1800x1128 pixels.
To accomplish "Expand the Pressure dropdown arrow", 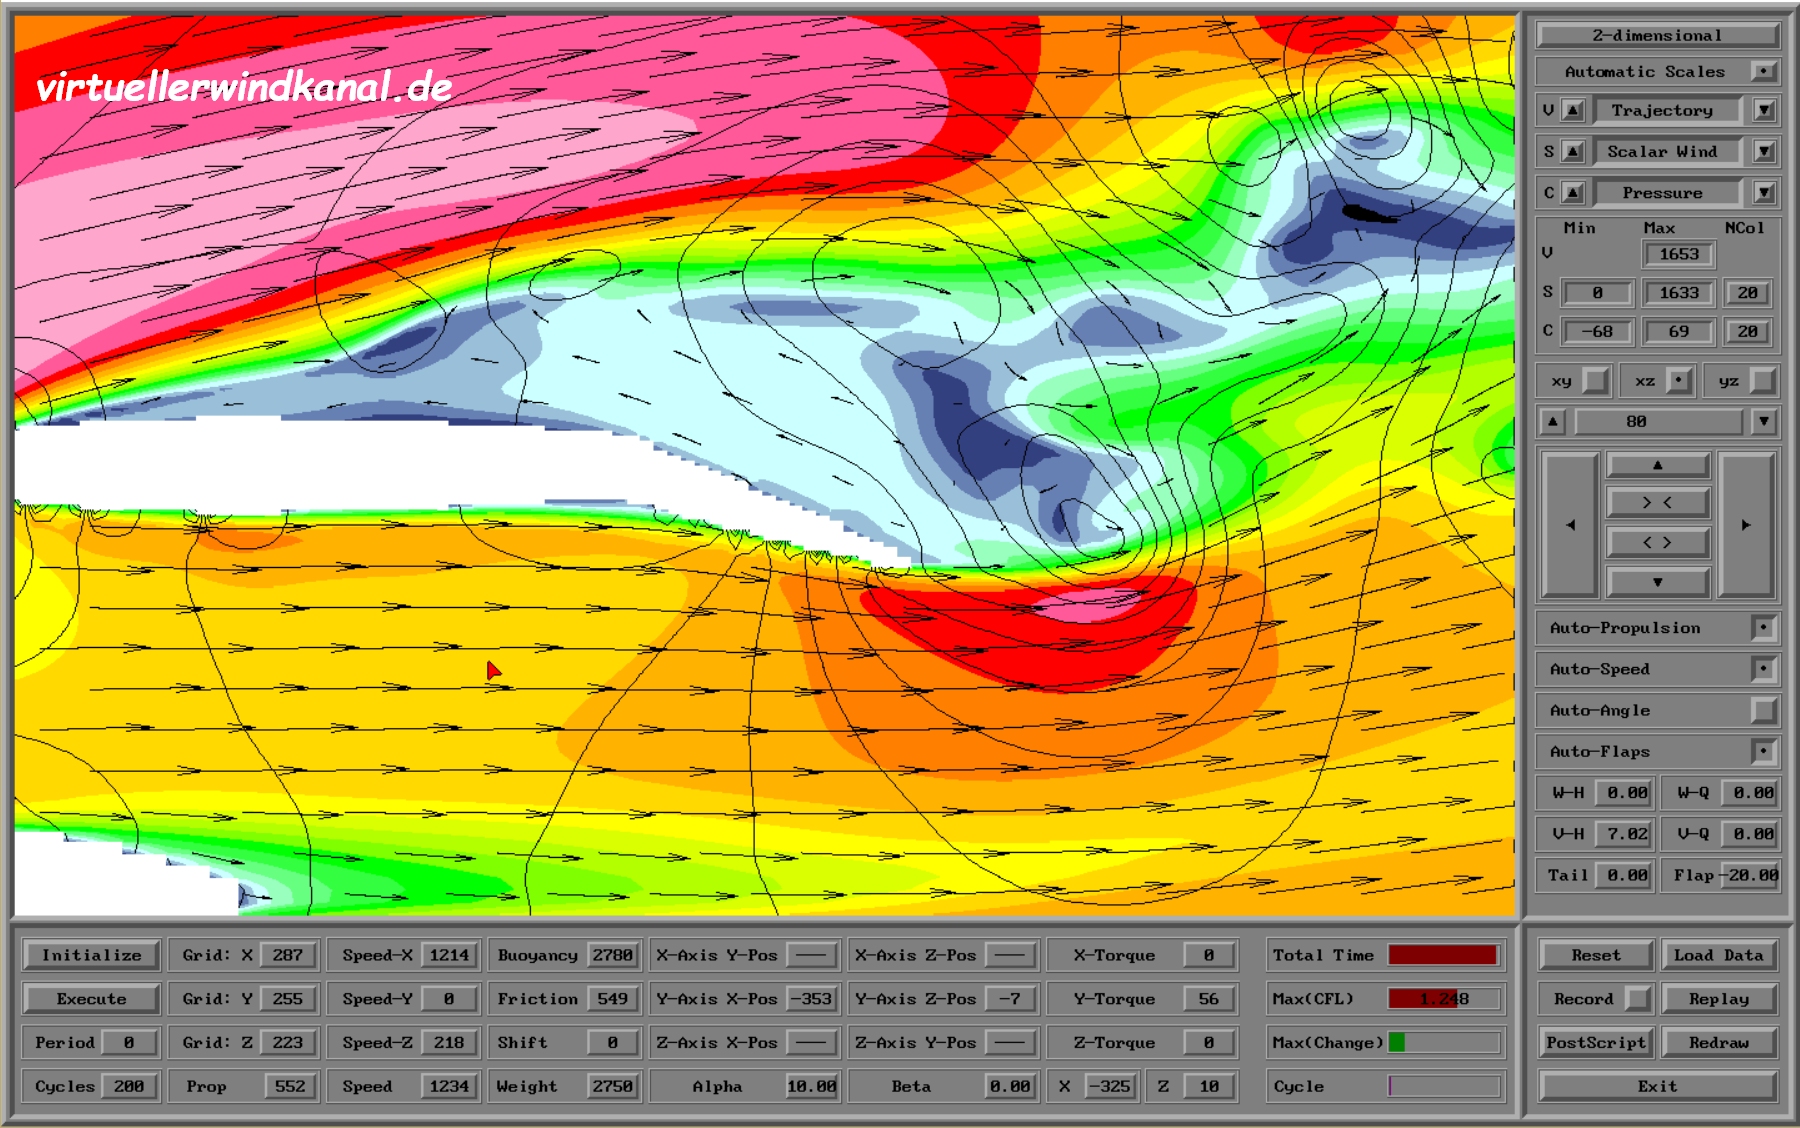I will 1764,193.
